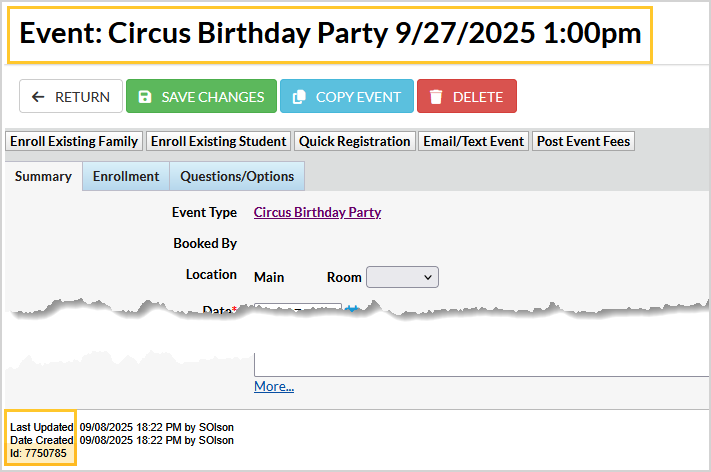The height and width of the screenshot is (472, 711).
Task: Click the floppy disk Save Changes icon
Action: 145,97
